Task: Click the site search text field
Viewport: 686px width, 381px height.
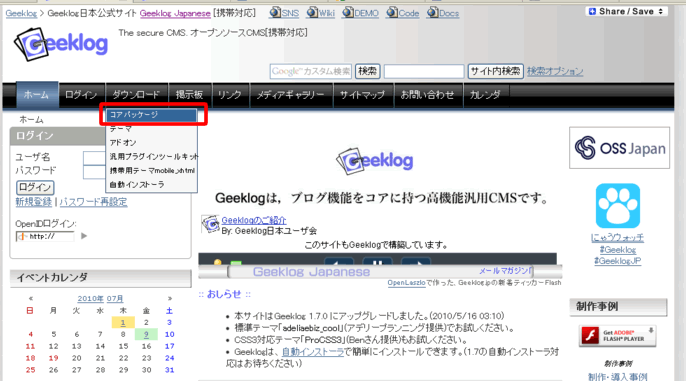Action: [424, 71]
